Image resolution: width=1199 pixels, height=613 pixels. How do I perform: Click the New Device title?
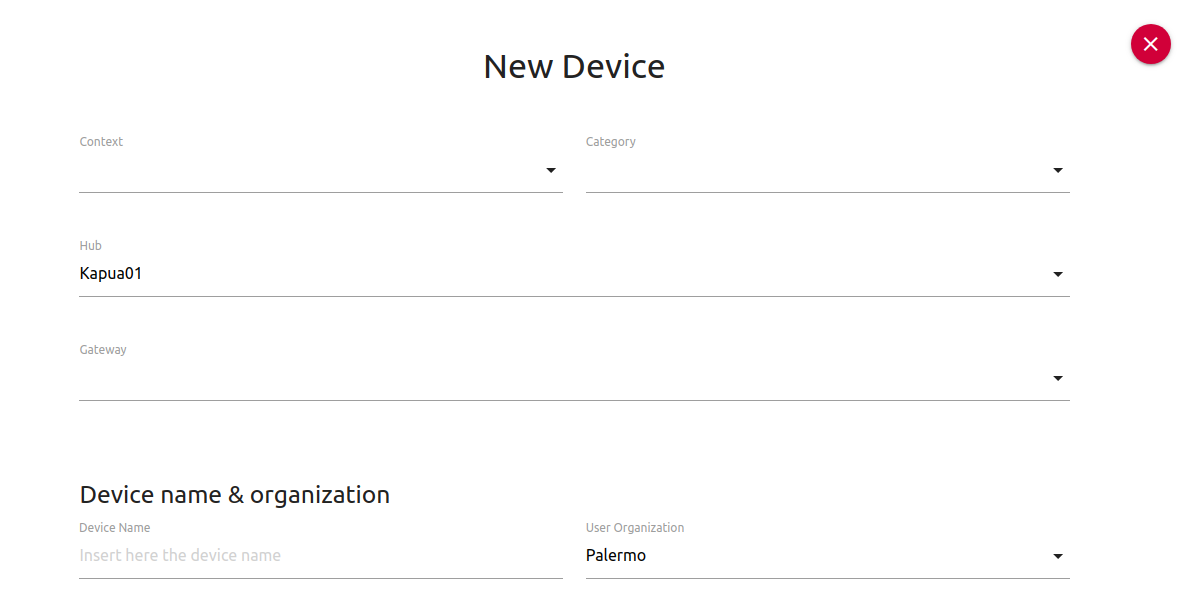pos(574,67)
